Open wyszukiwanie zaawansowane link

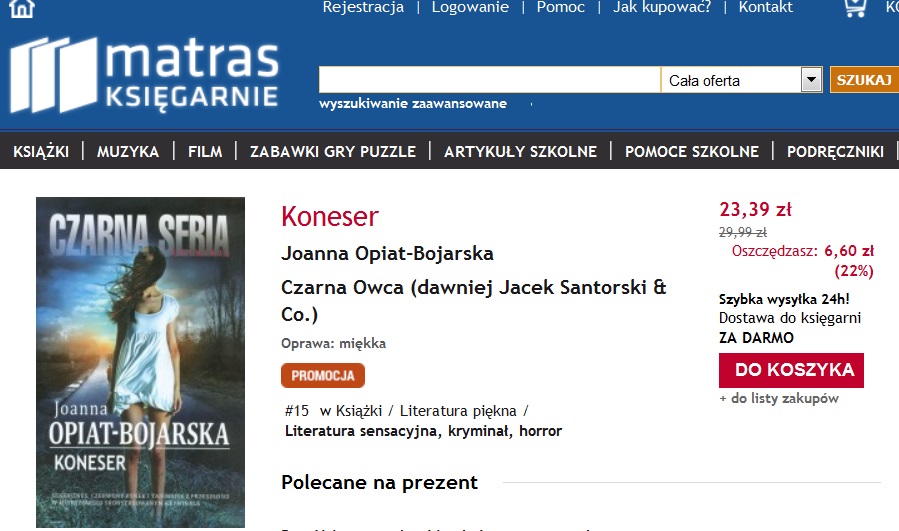tap(413, 104)
